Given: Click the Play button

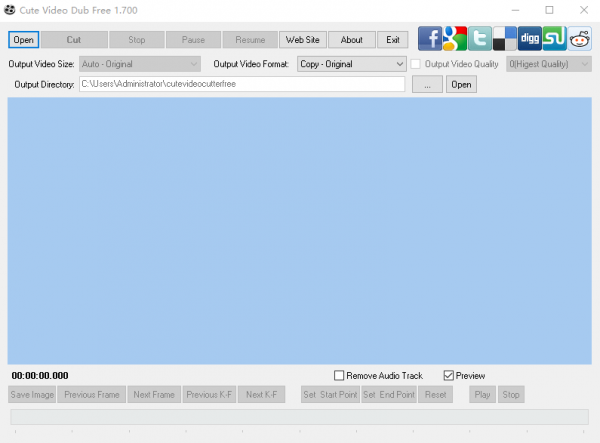Looking at the screenshot, I should tap(482, 394).
